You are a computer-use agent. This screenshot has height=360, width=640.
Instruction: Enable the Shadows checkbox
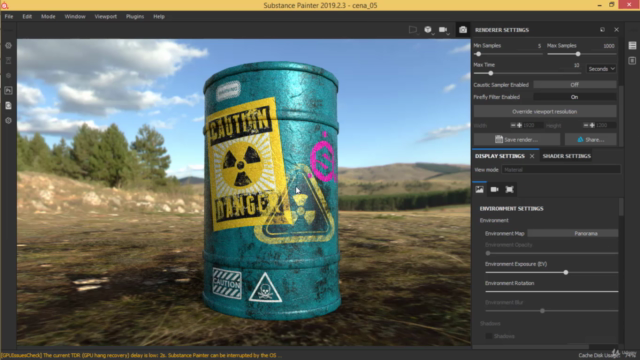[x=489, y=336]
